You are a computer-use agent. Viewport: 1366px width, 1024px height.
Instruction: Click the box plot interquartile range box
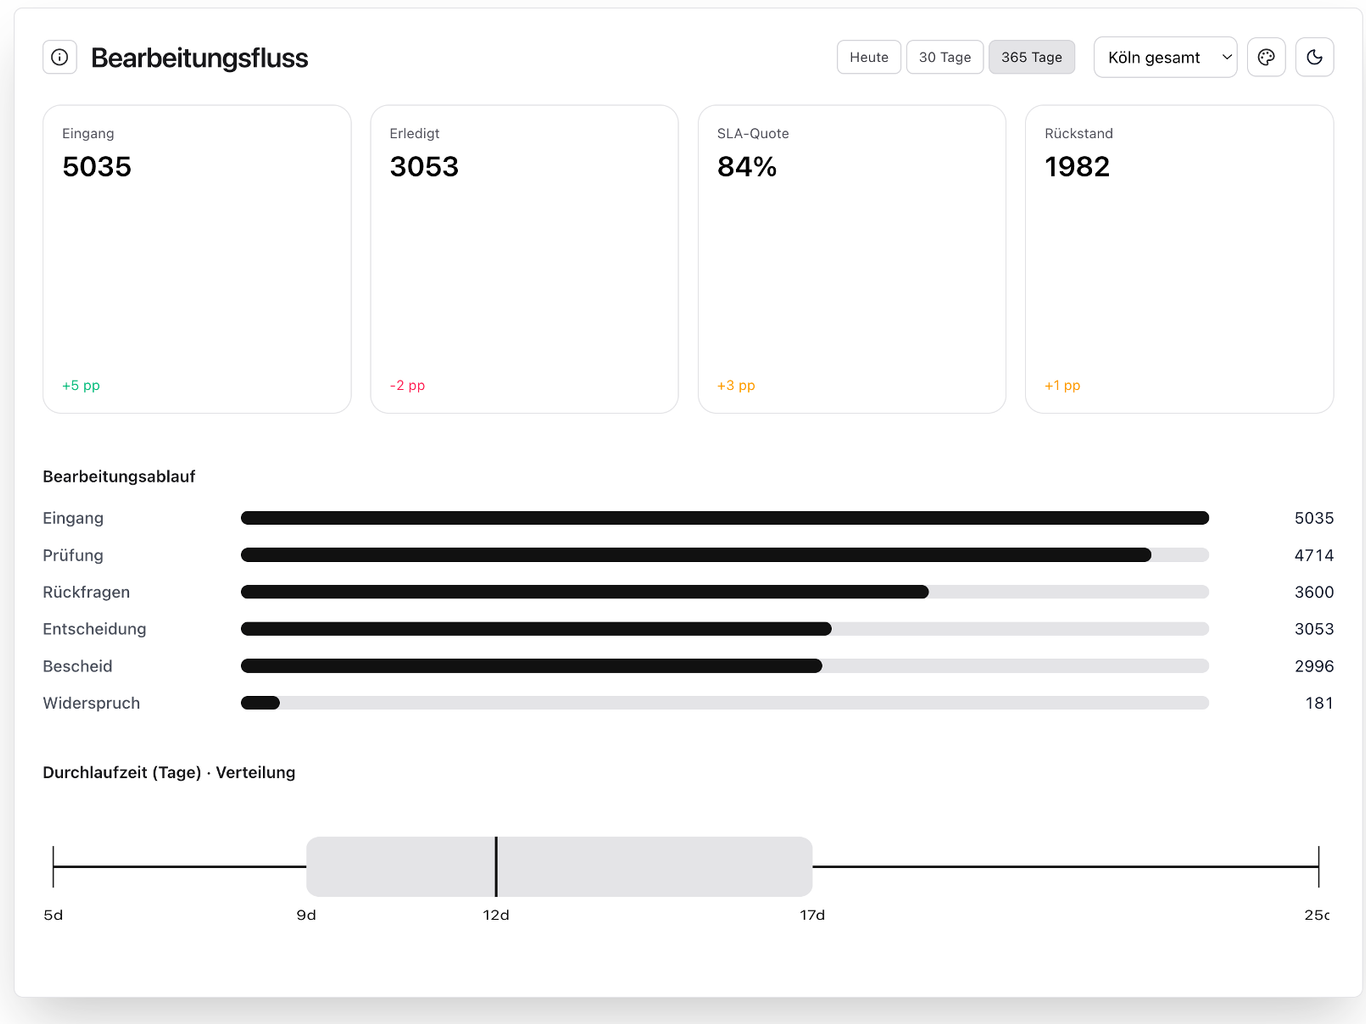(650, 866)
